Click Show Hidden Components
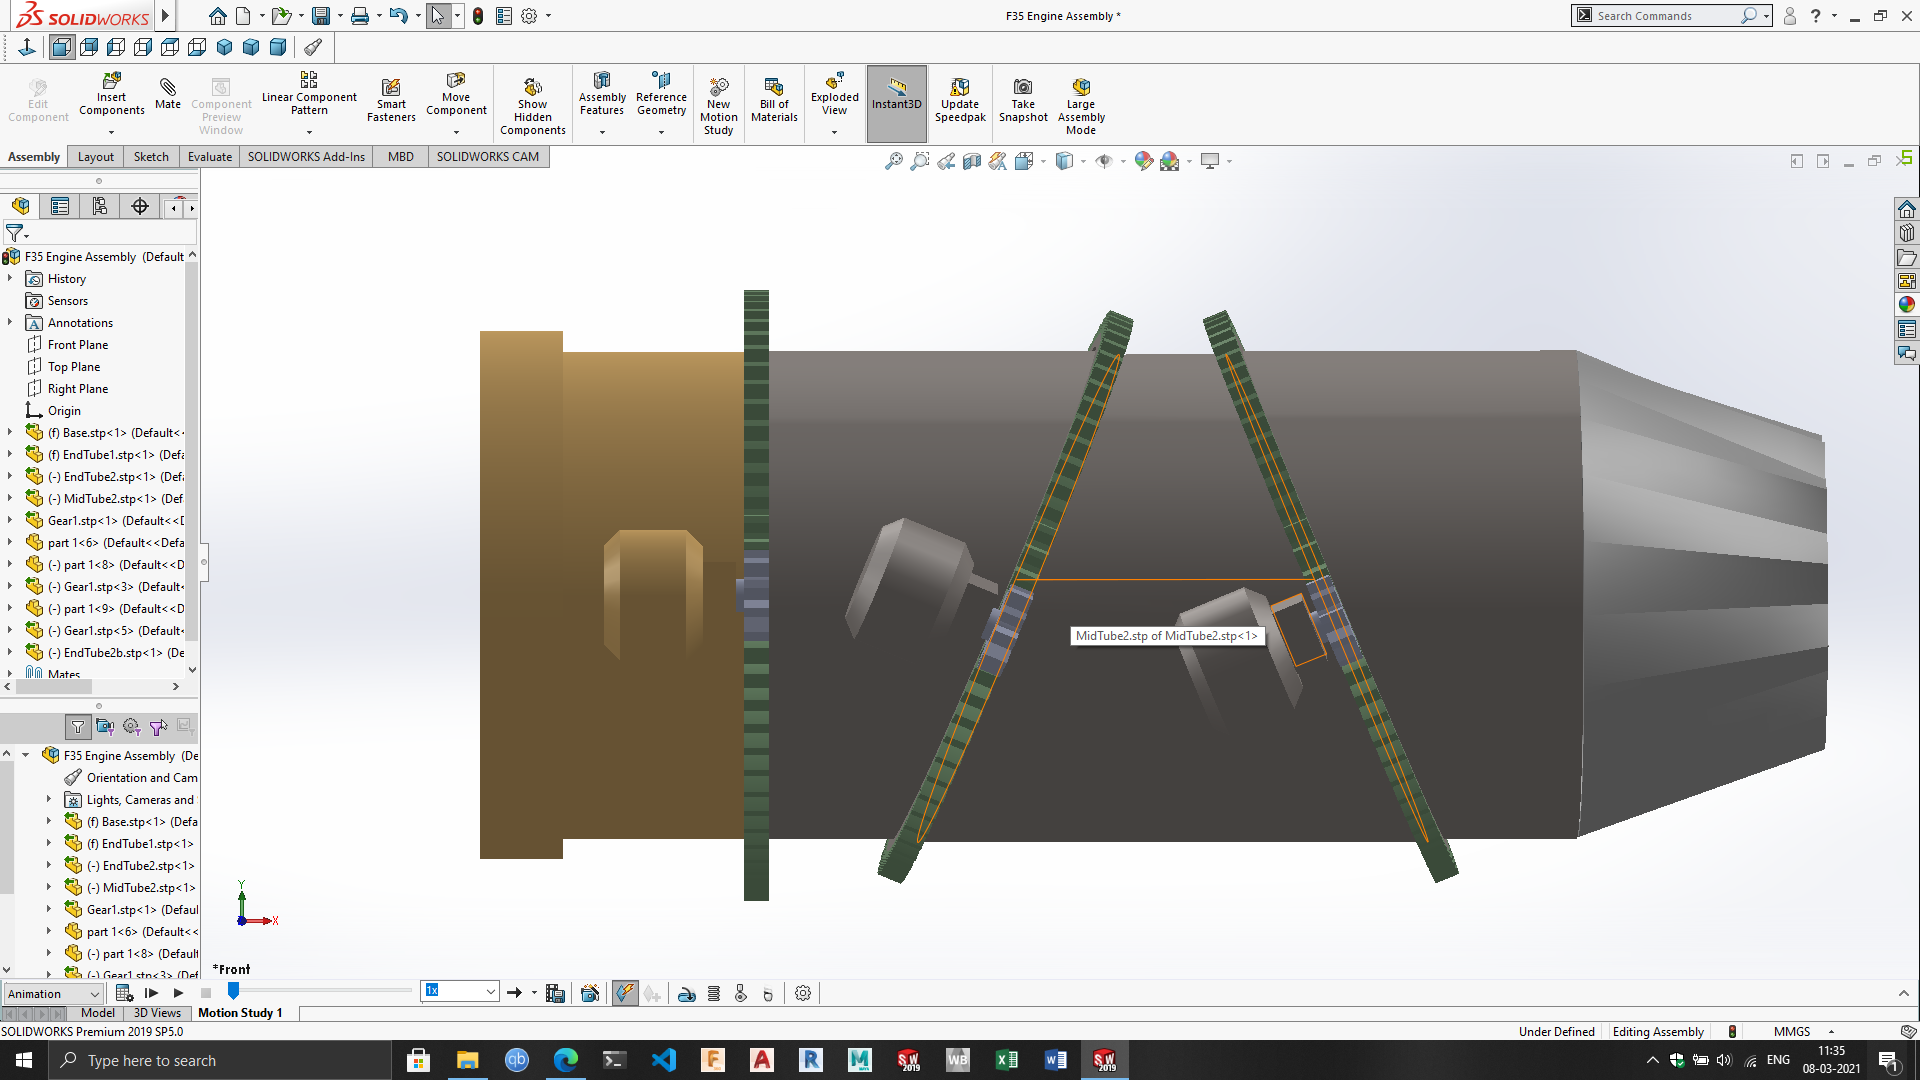1920x1080 pixels. (533, 105)
